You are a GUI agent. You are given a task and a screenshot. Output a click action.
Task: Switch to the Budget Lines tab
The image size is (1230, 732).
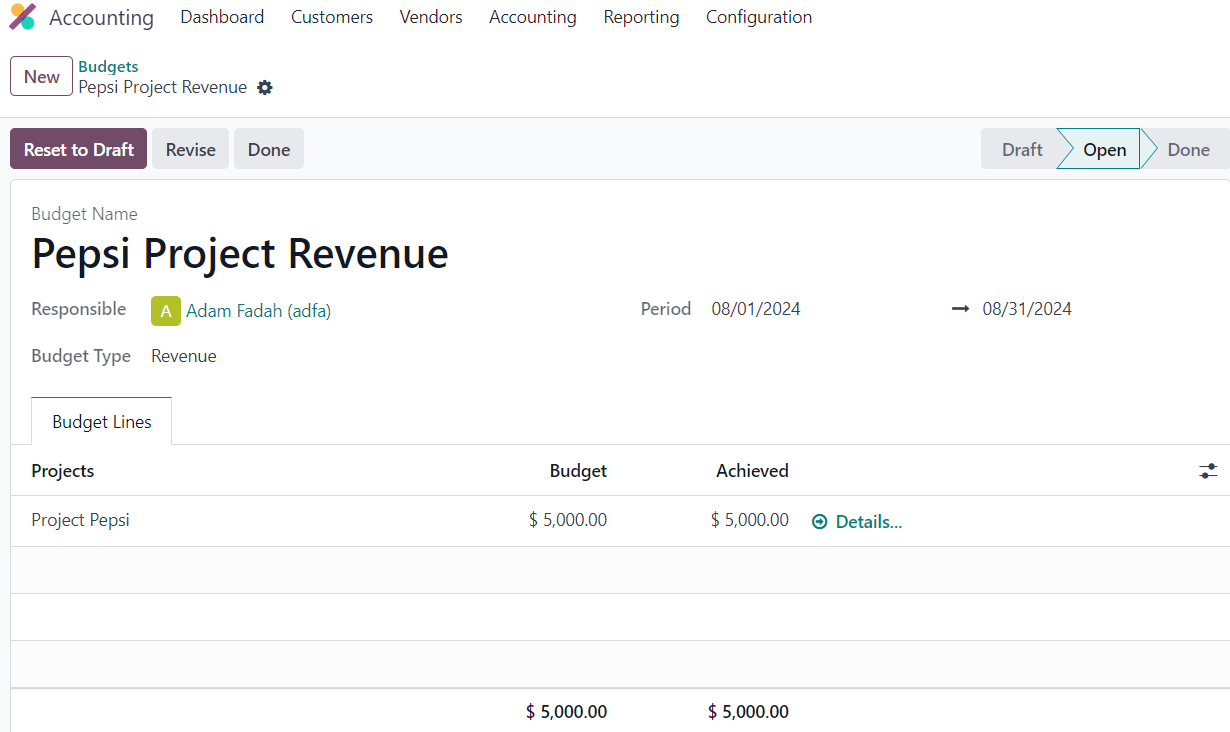102,421
